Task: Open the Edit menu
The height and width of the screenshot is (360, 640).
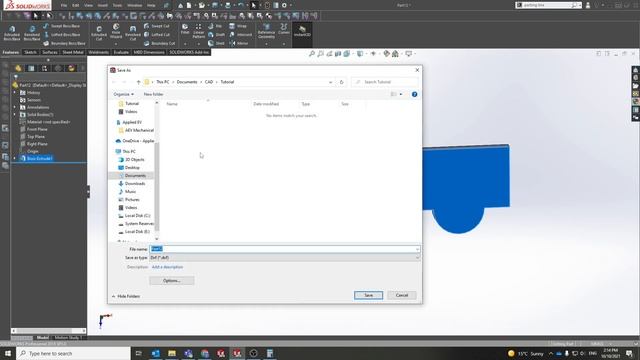Action: pos(76,5)
